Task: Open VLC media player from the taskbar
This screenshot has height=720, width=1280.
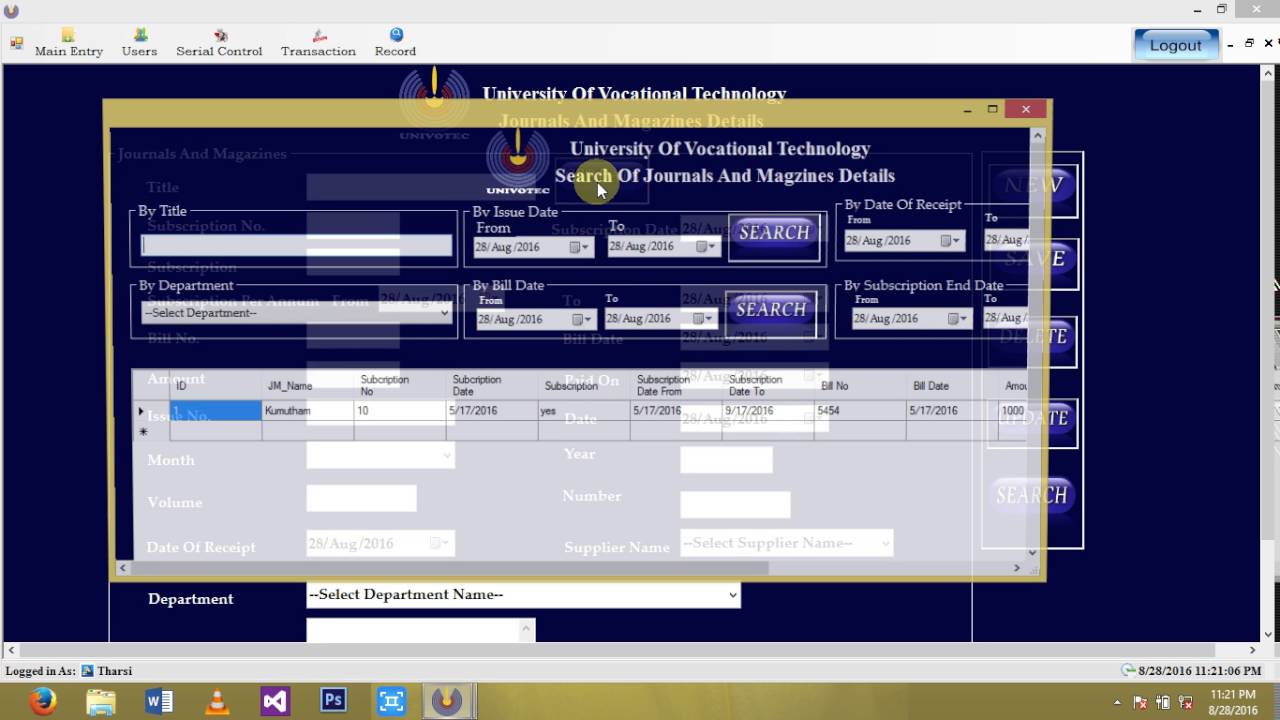Action: (x=217, y=702)
